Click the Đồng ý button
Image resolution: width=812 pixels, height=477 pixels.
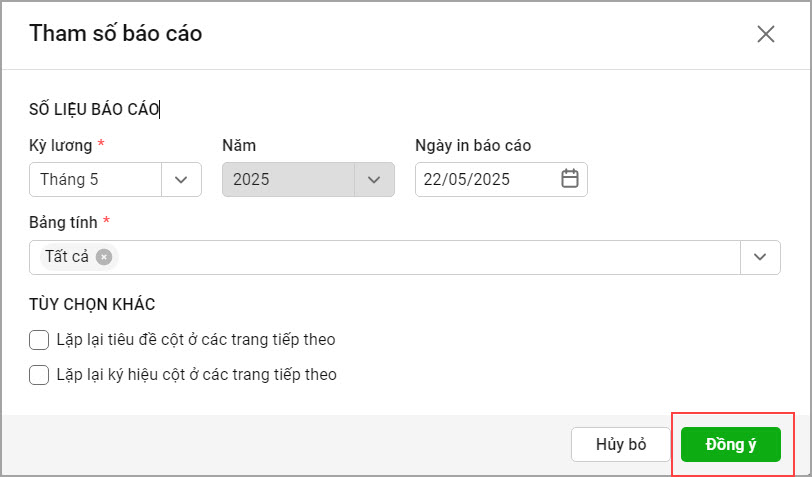(731, 444)
